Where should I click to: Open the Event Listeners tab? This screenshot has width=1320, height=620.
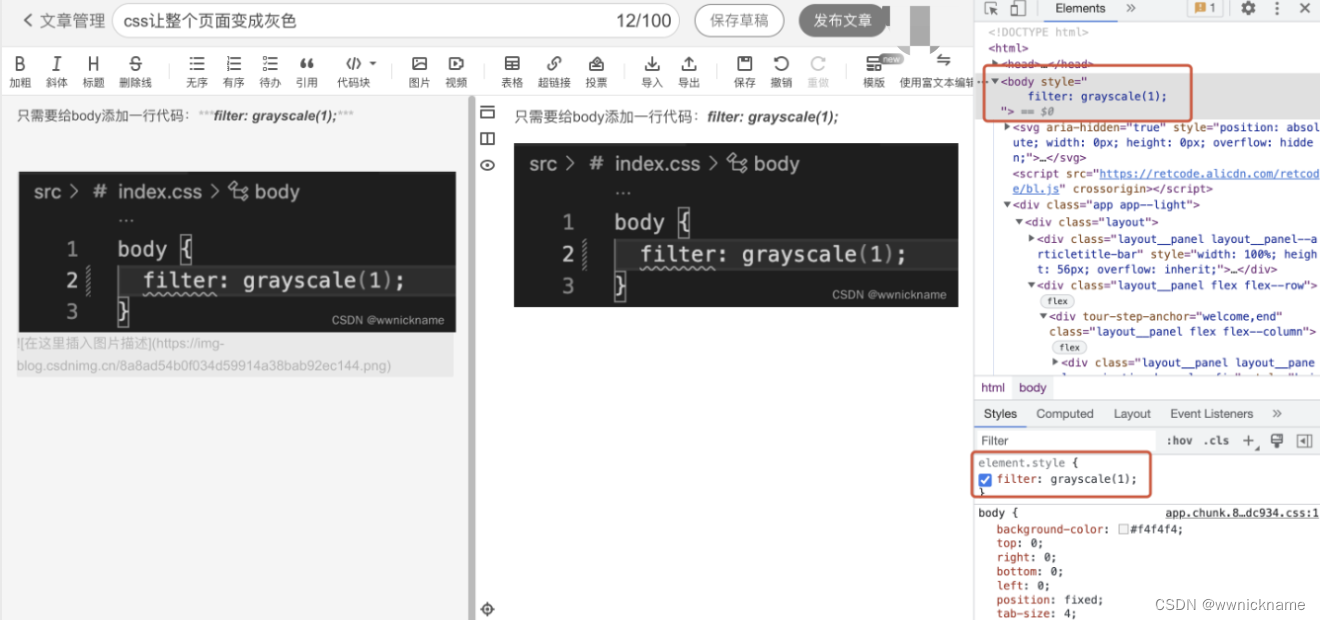coord(1211,413)
